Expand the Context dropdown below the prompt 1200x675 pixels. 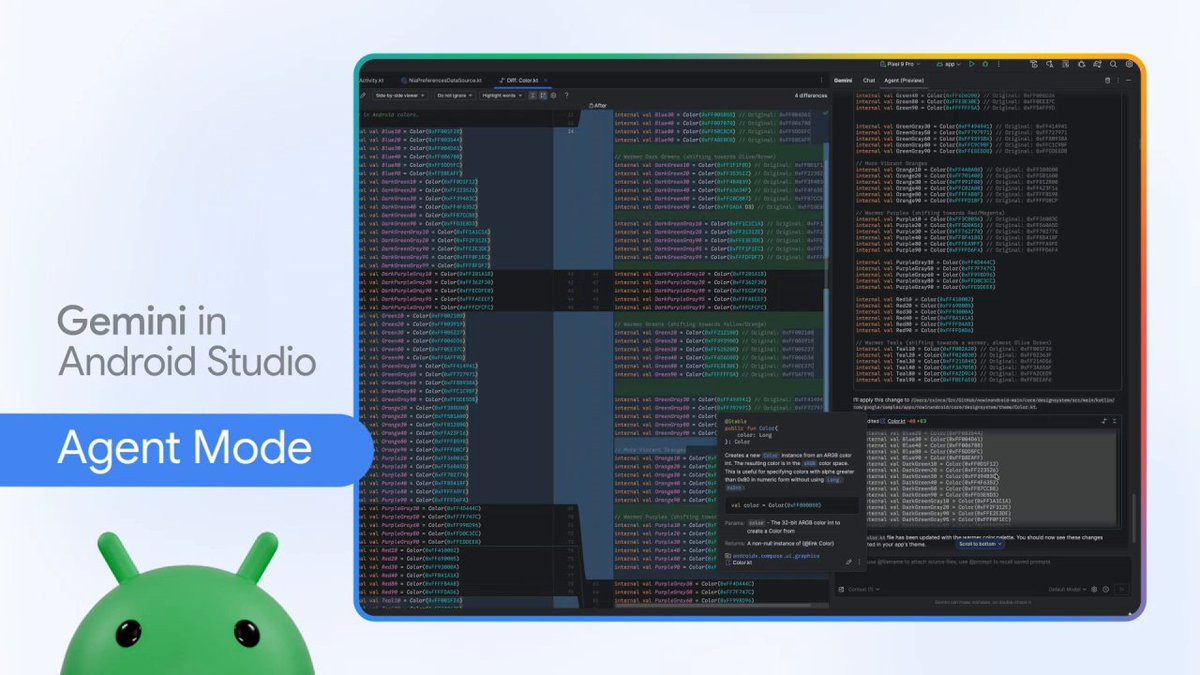tap(863, 589)
